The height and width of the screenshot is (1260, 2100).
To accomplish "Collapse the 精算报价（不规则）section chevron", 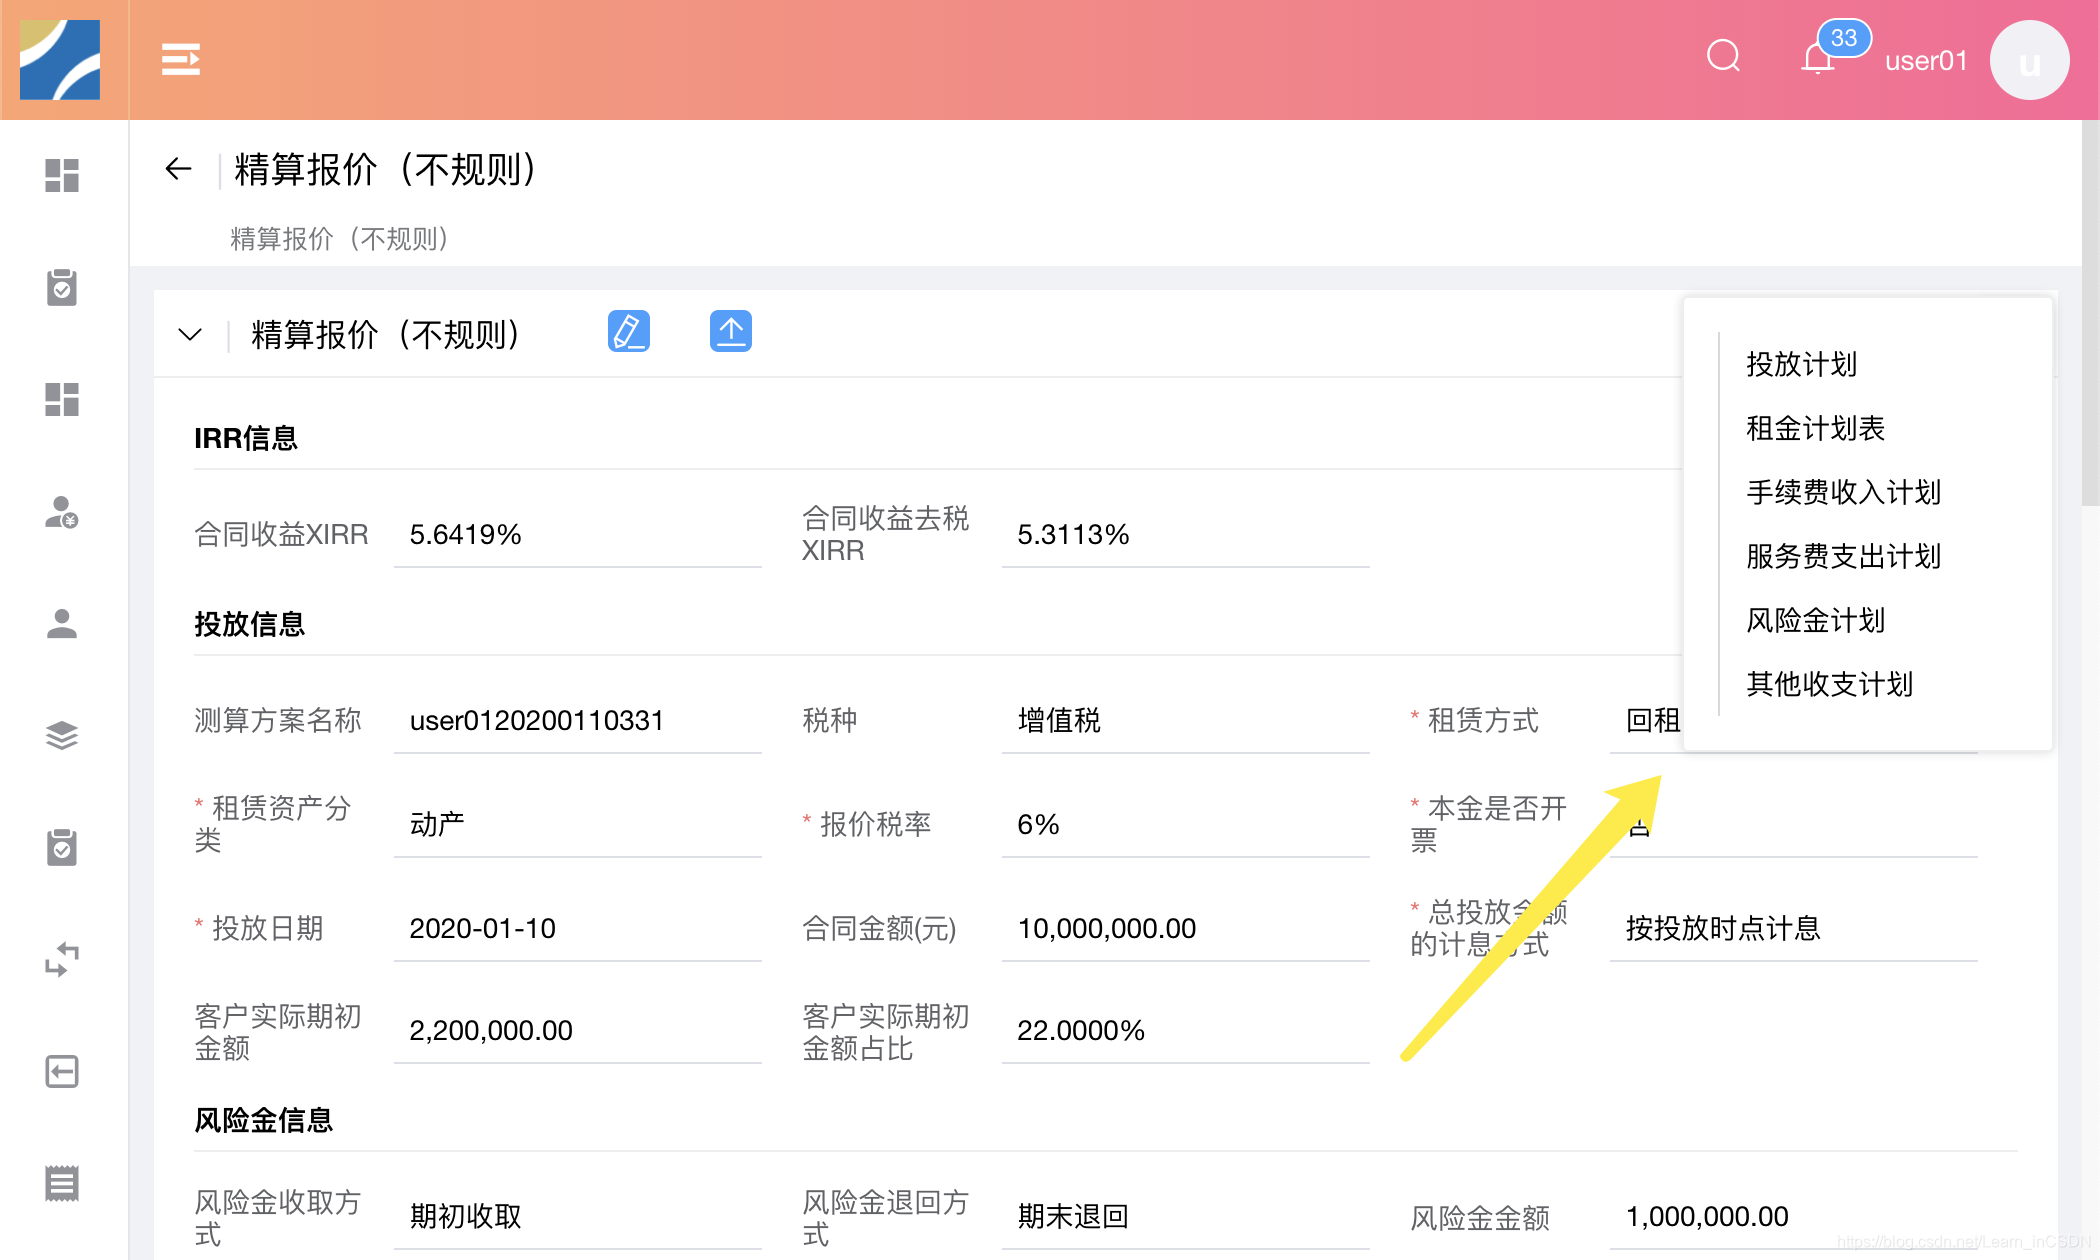I will [190, 334].
